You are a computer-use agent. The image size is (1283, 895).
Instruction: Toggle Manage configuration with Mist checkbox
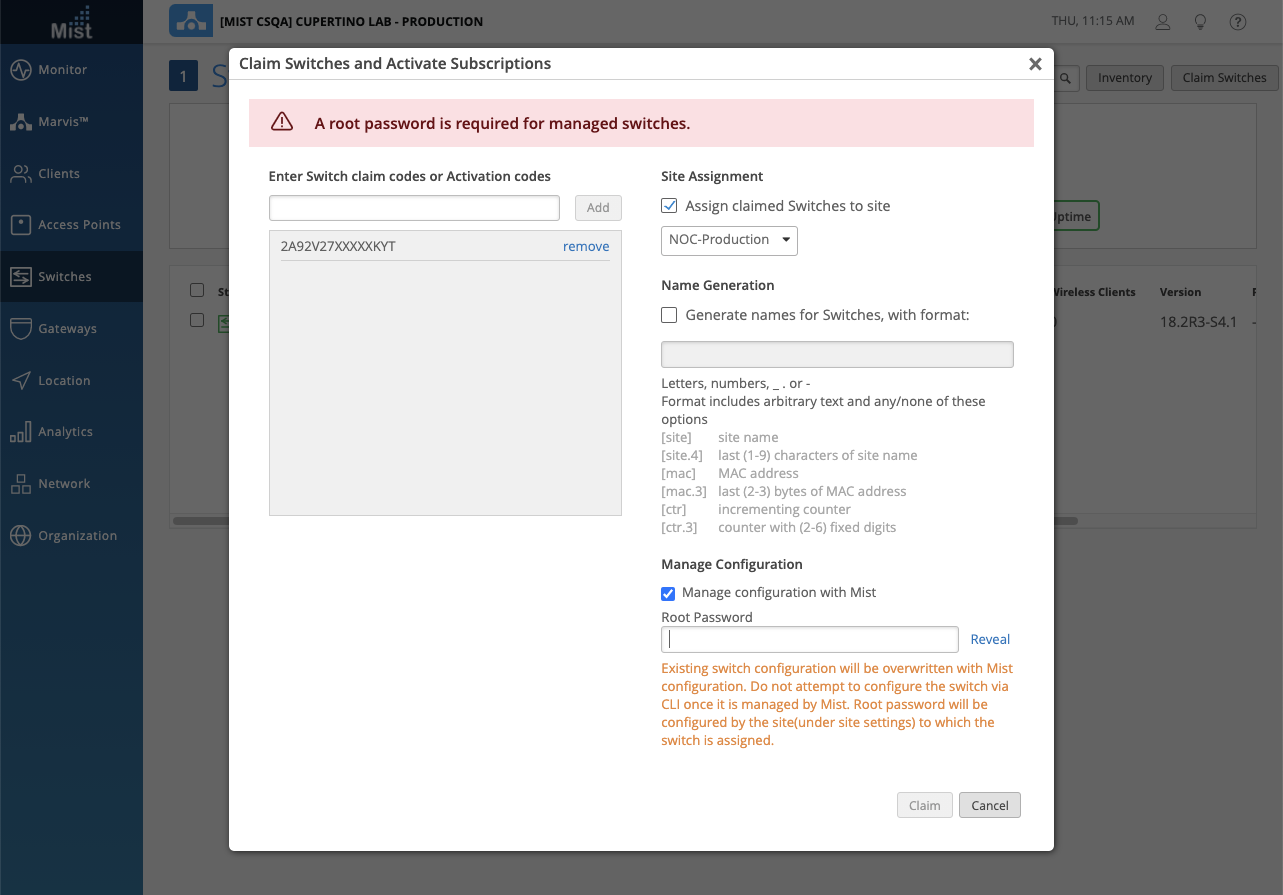click(669, 593)
